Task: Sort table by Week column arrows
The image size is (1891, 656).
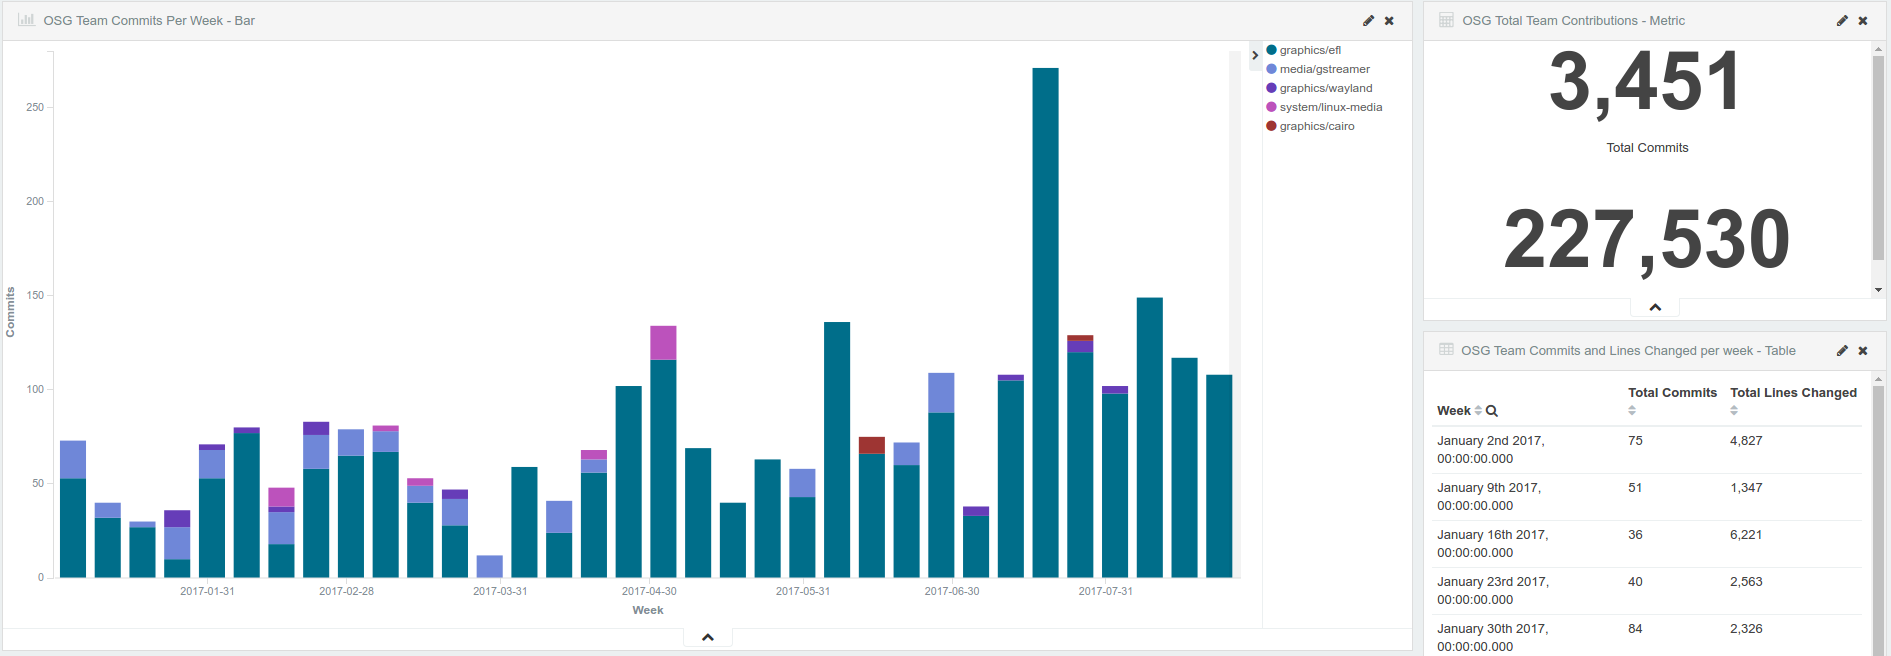Action: (x=1478, y=411)
